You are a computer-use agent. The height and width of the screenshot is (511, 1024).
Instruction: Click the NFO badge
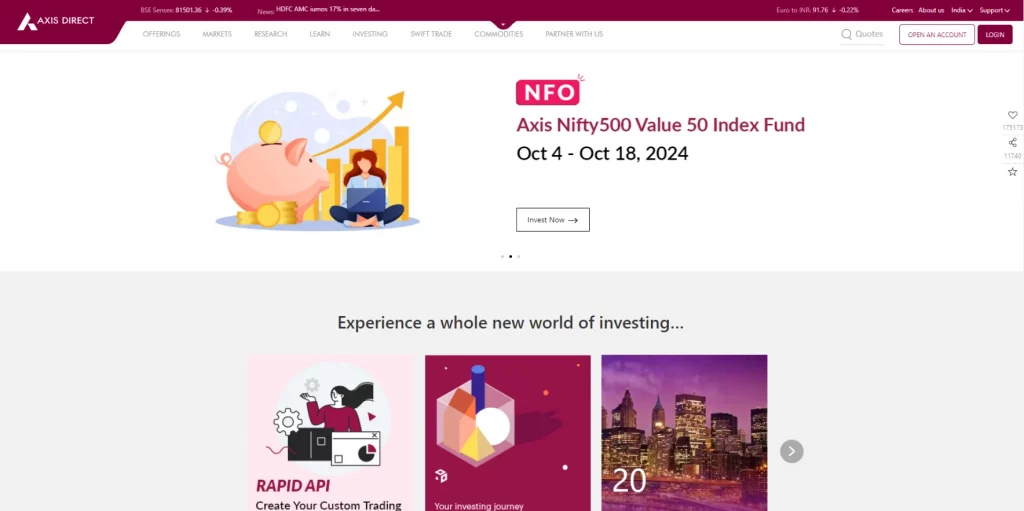[548, 92]
